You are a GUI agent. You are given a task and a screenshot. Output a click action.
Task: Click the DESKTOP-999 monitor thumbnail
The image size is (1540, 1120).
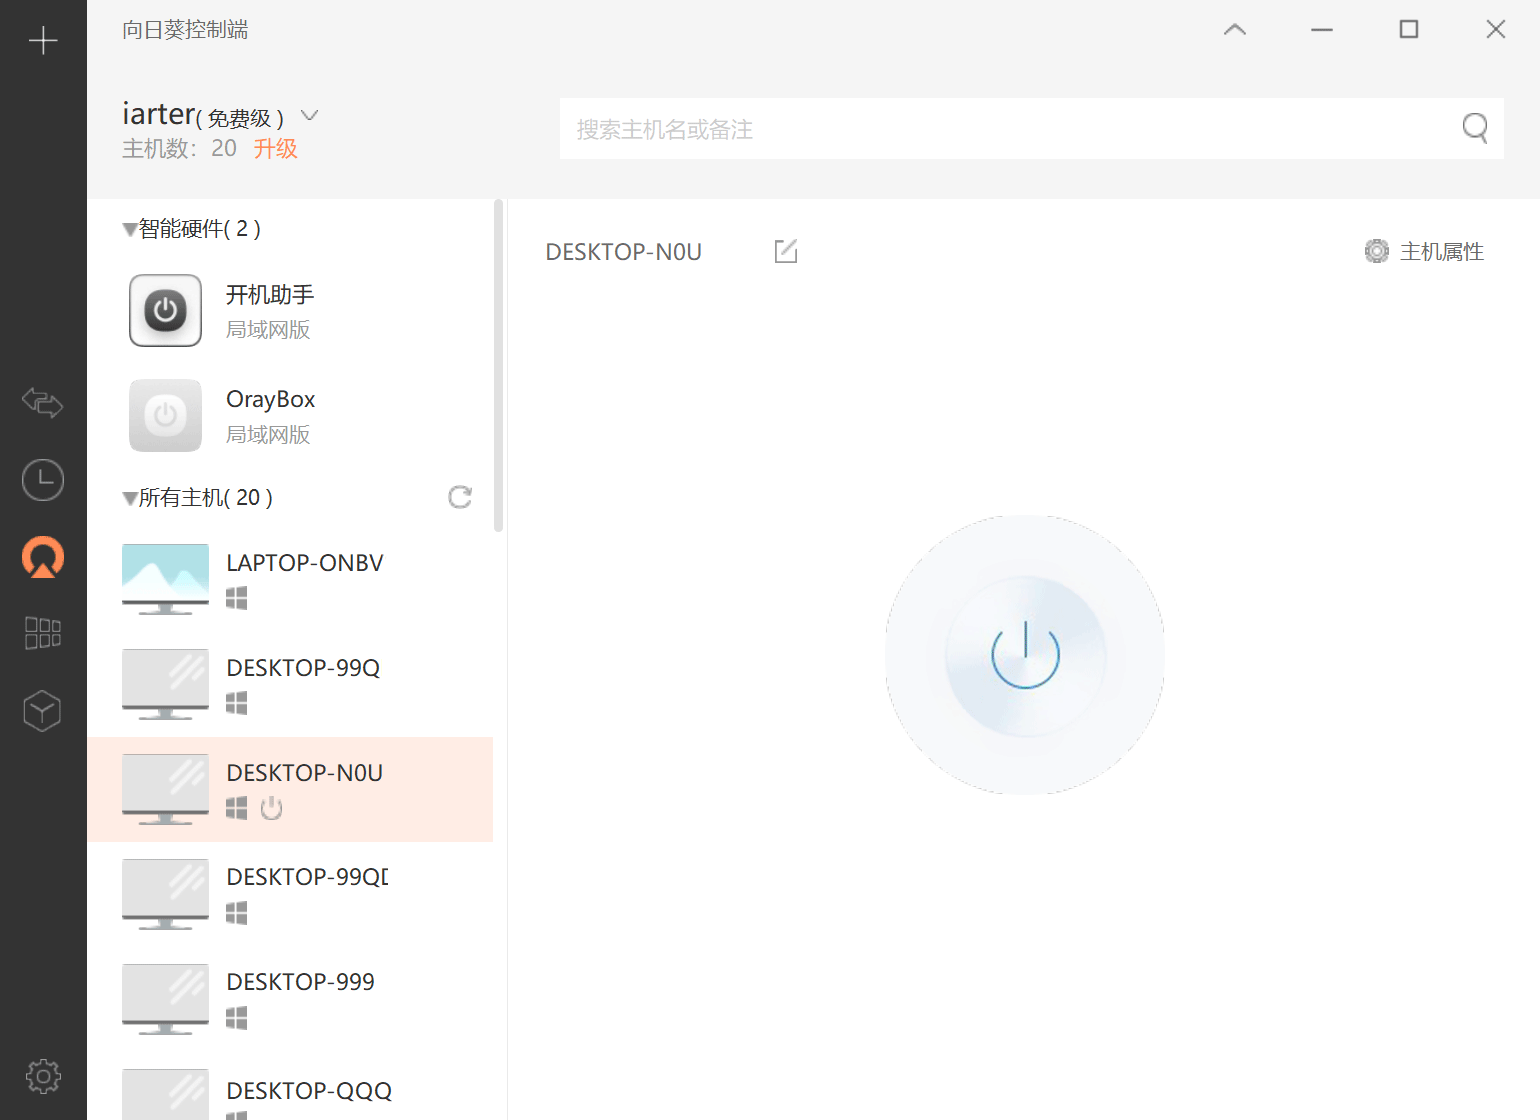166,999
